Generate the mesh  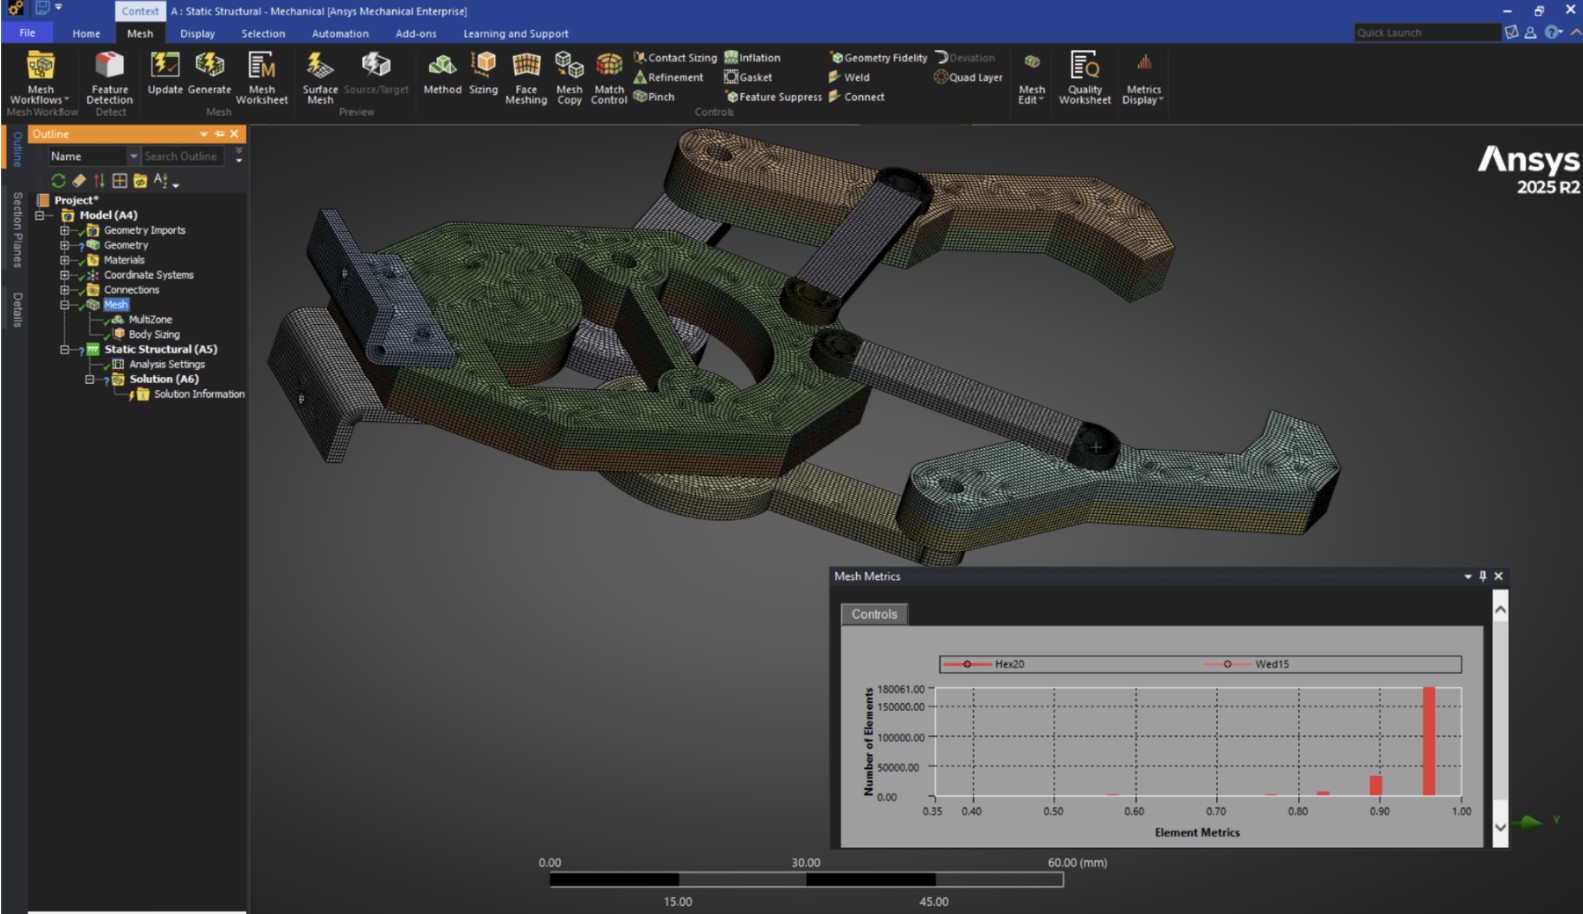coord(209,74)
